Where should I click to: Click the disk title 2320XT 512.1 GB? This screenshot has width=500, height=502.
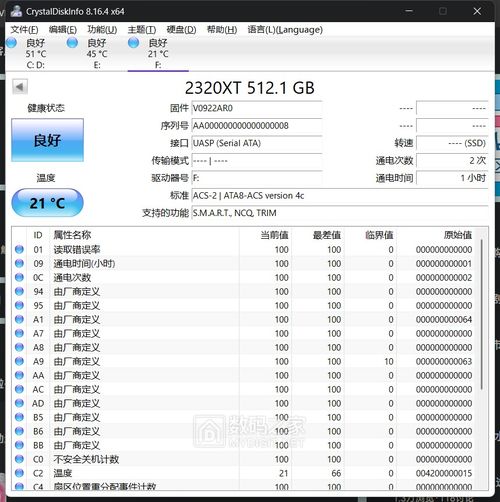[250, 88]
